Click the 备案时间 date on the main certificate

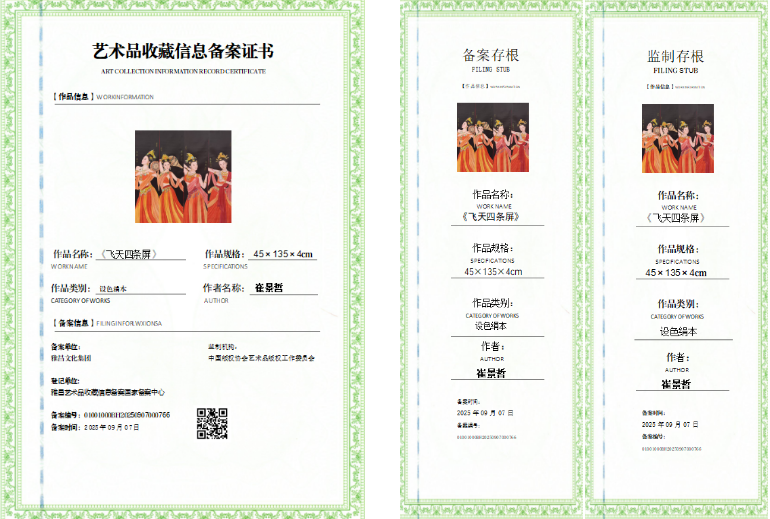pyautogui.click(x=111, y=428)
